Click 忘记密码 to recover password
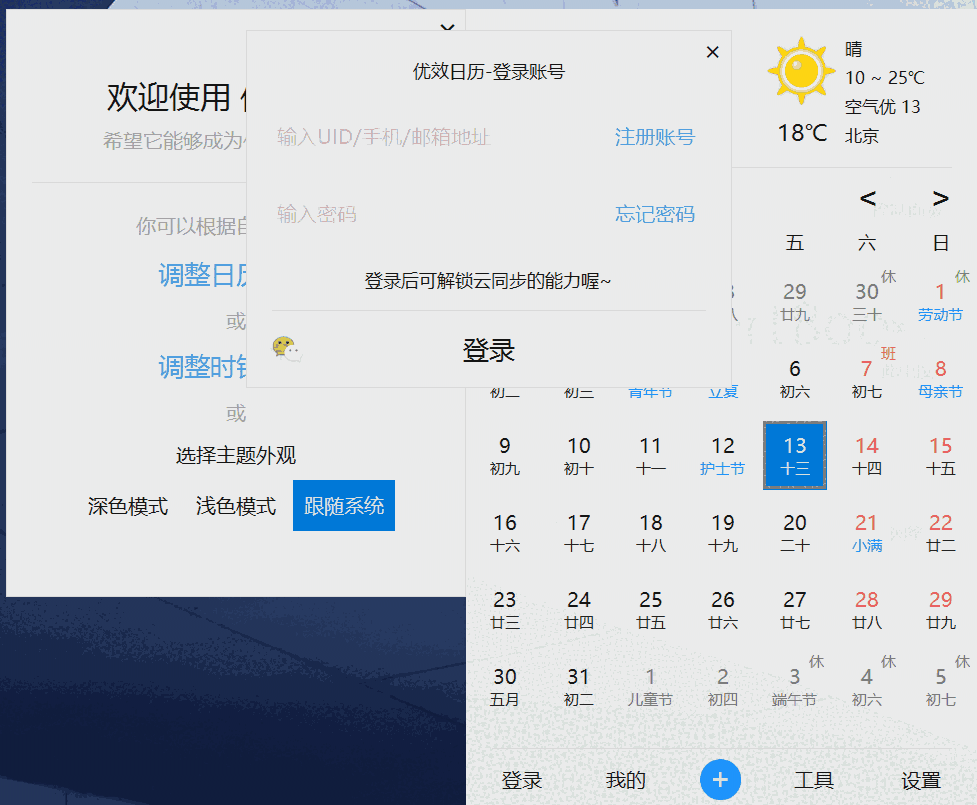This screenshot has height=805, width=977. pos(654,214)
